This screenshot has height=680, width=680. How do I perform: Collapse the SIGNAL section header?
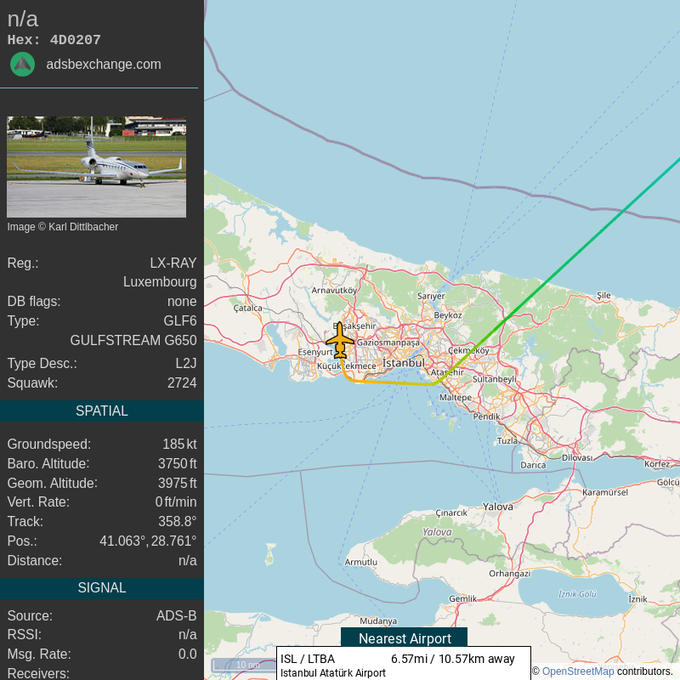pyautogui.click(x=101, y=588)
